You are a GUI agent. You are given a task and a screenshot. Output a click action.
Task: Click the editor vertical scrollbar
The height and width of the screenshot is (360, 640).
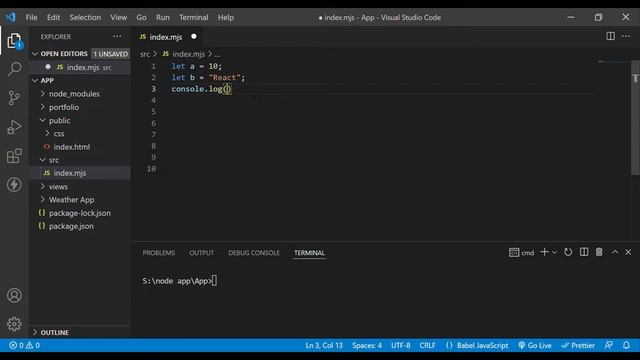click(636, 118)
